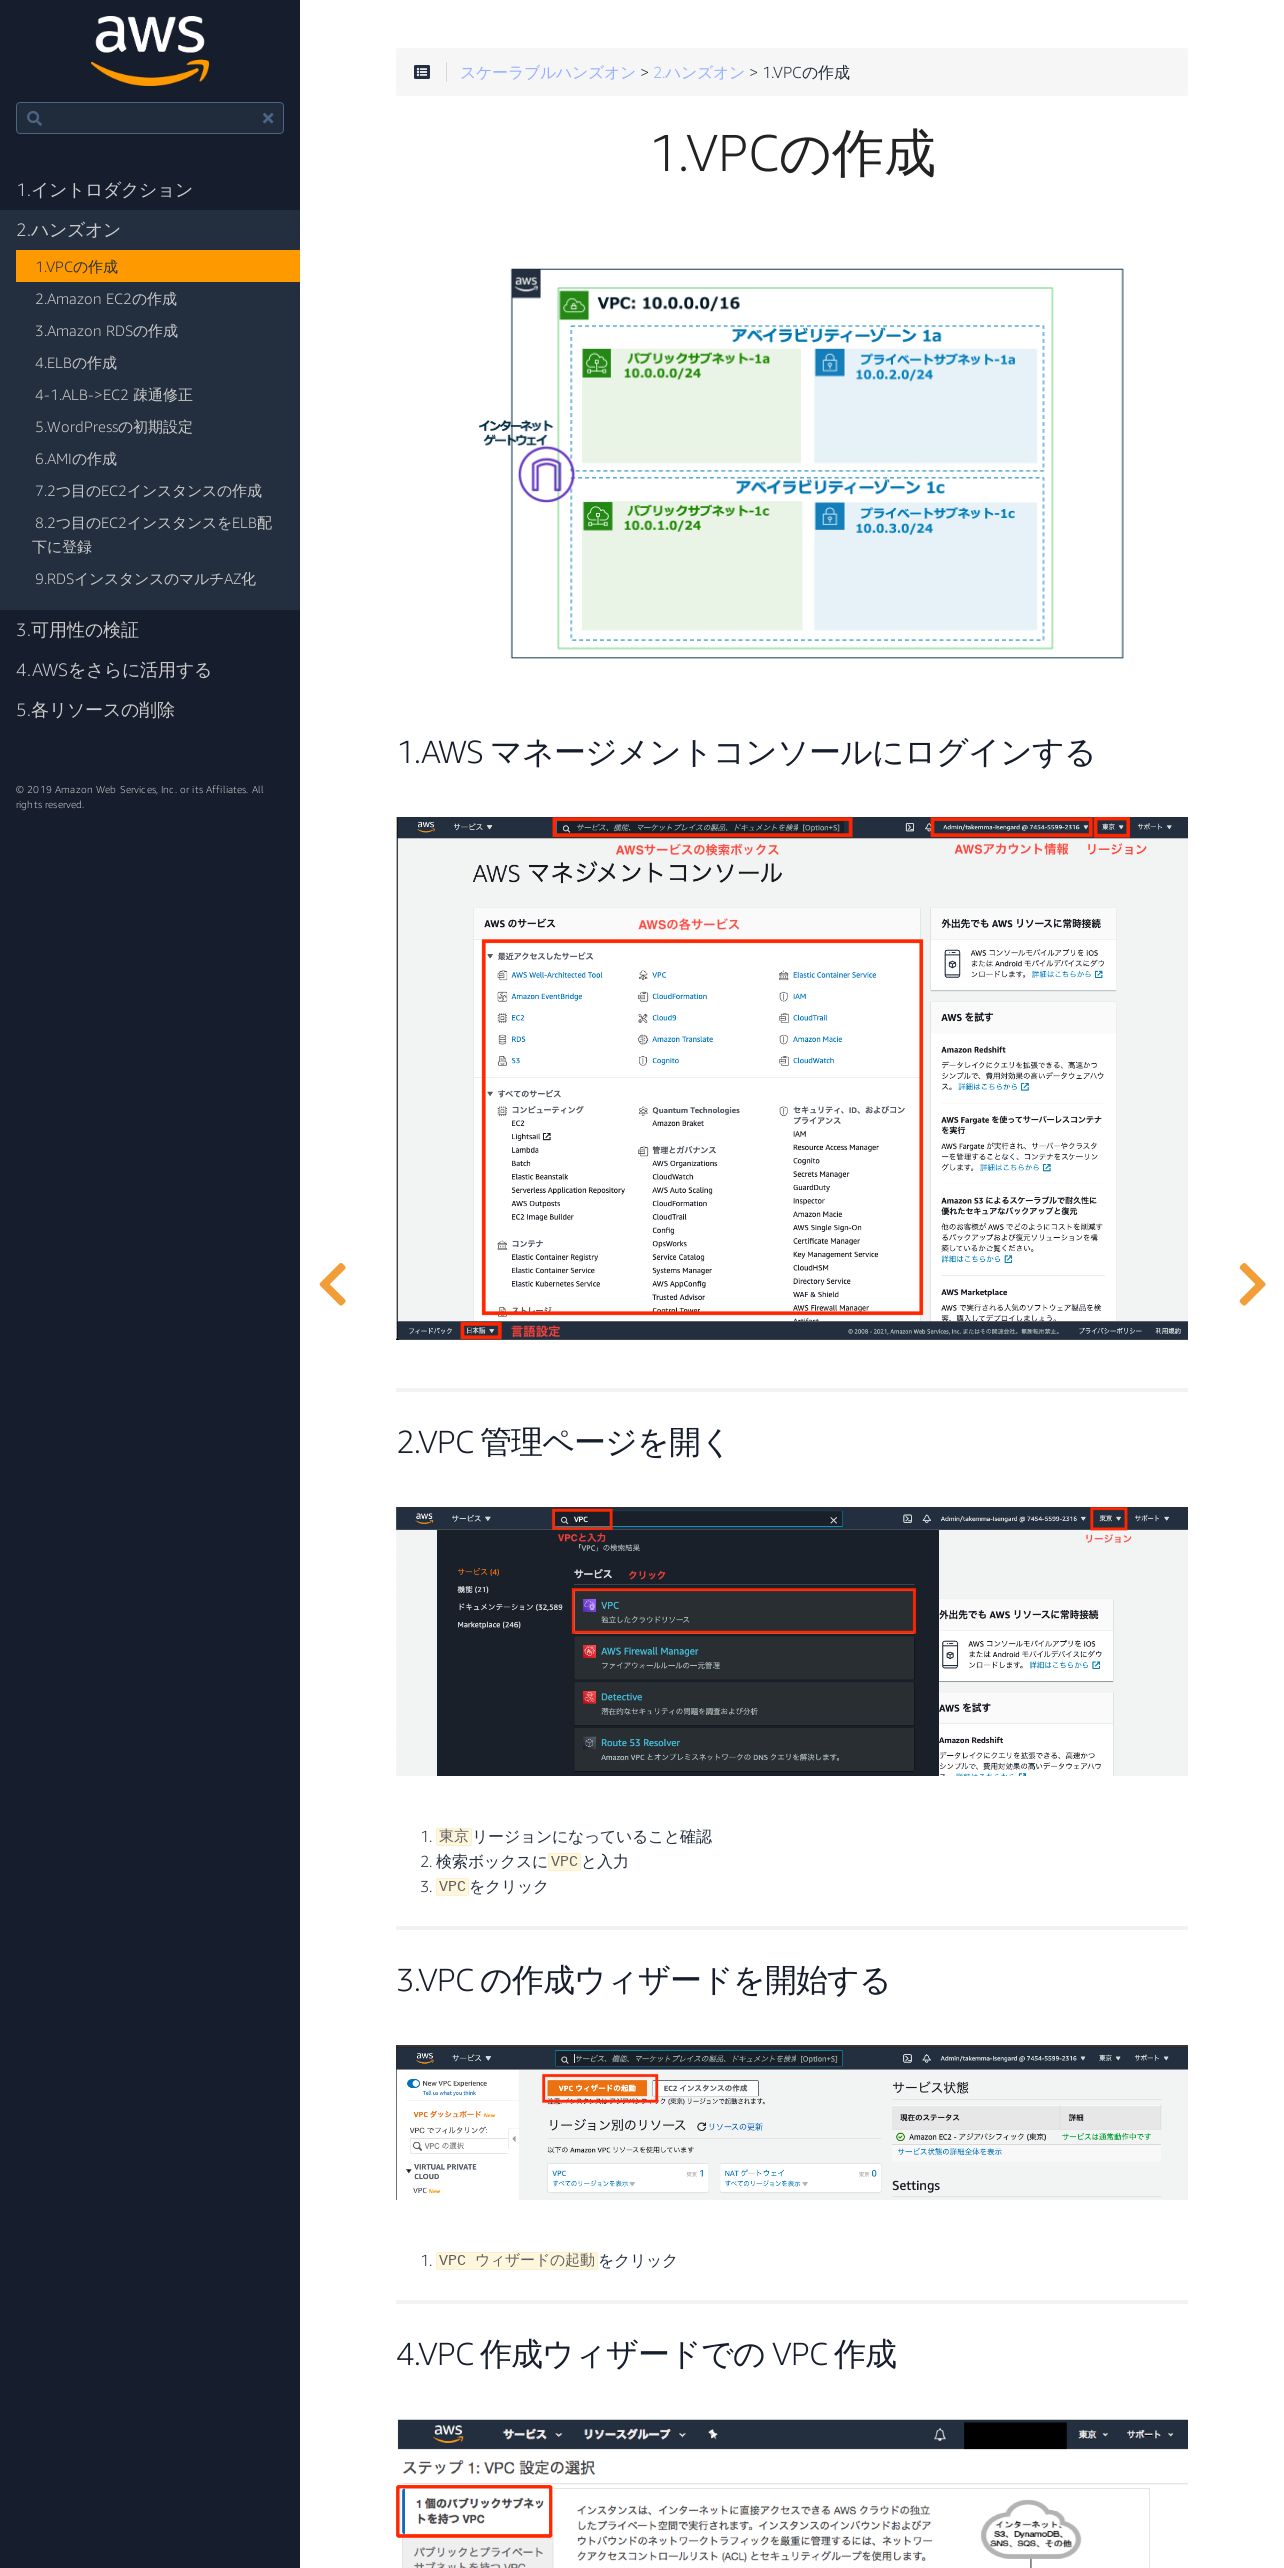Image resolution: width=1284 pixels, height=2568 pixels.
Task: Open the 2.ハンズオン section in sidebar
Action: pyautogui.click(x=68, y=230)
